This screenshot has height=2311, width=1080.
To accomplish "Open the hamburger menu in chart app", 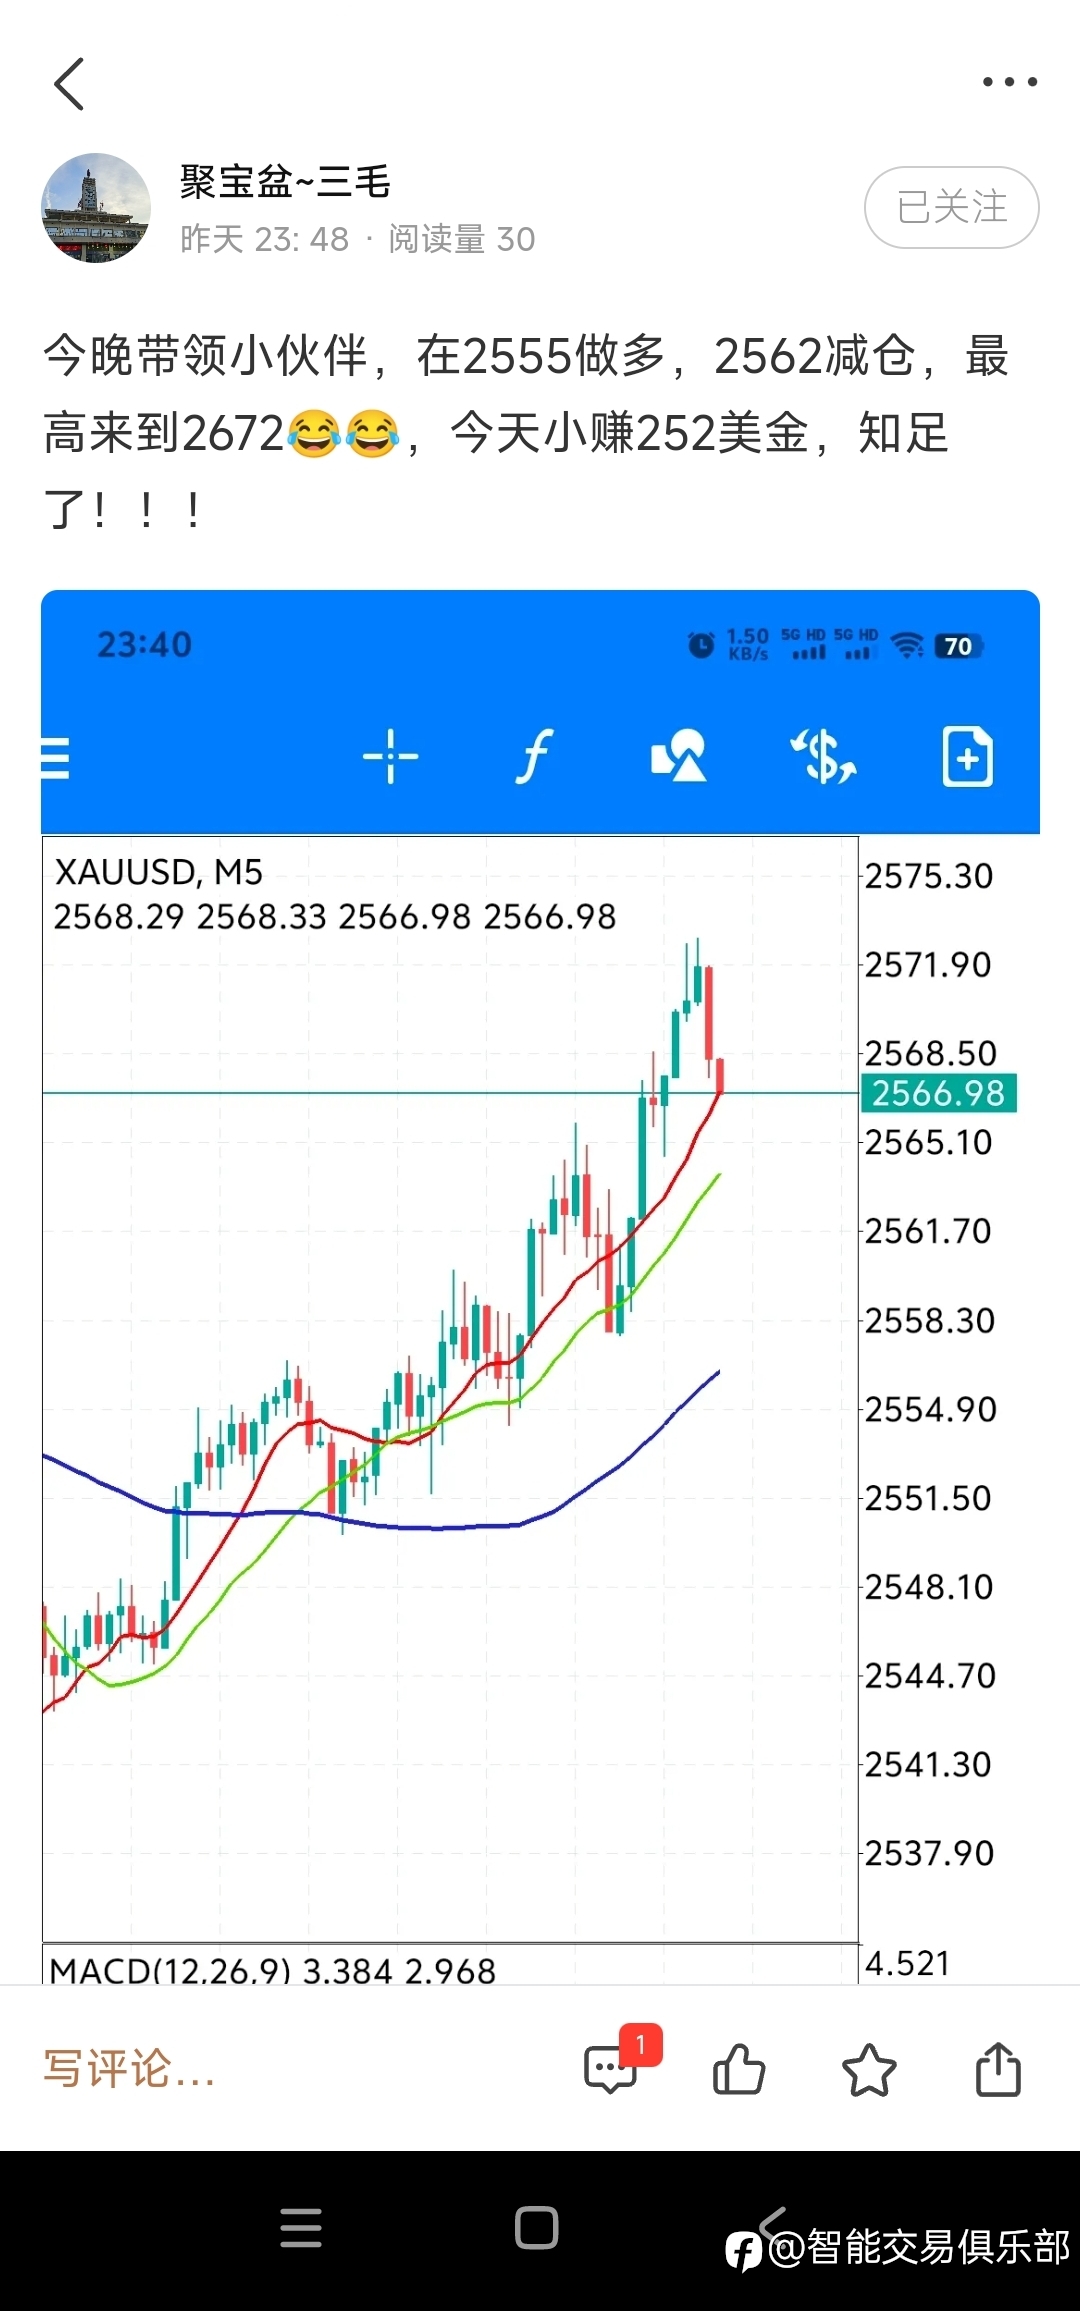I will pos(55,757).
